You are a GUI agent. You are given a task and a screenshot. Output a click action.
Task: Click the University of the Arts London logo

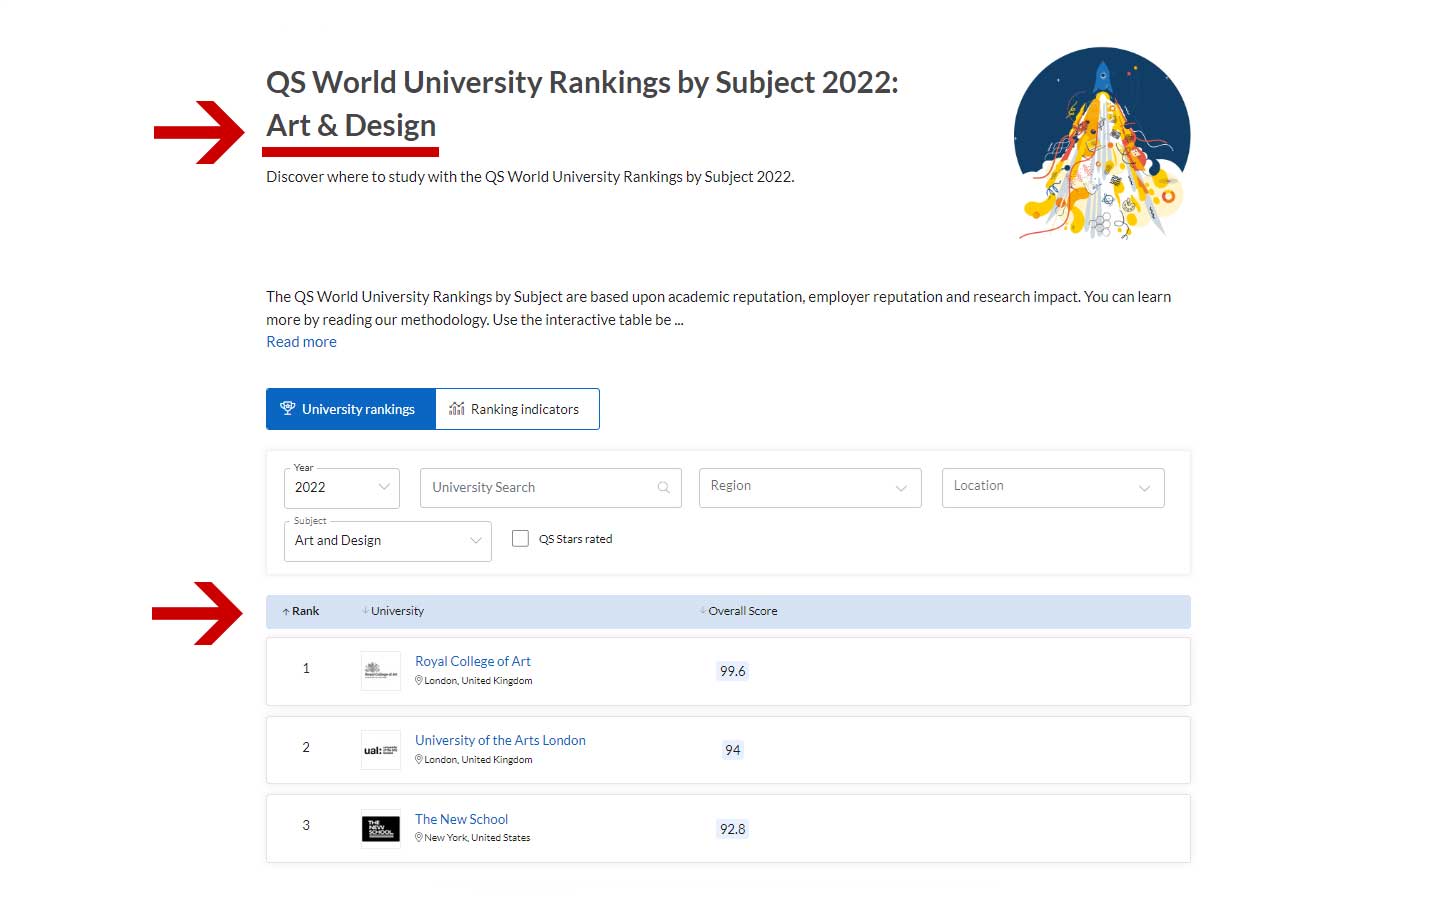click(380, 750)
